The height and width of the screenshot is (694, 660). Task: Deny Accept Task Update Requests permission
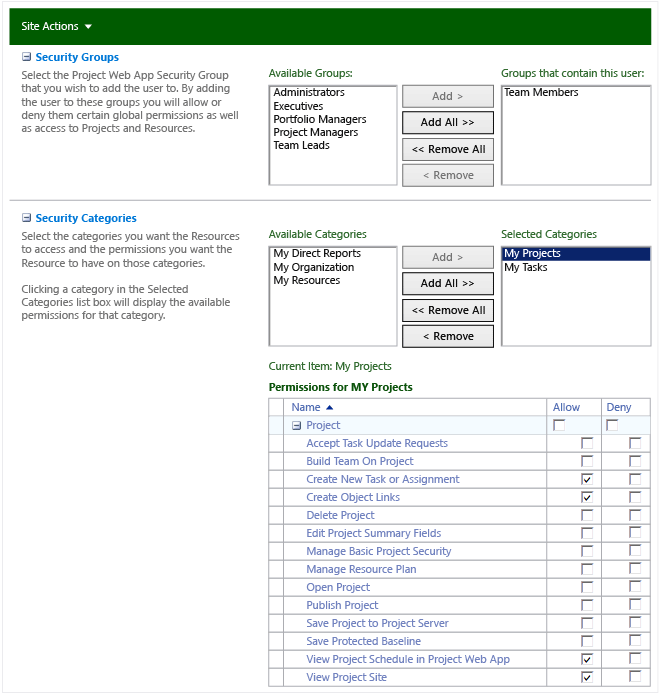(635, 443)
